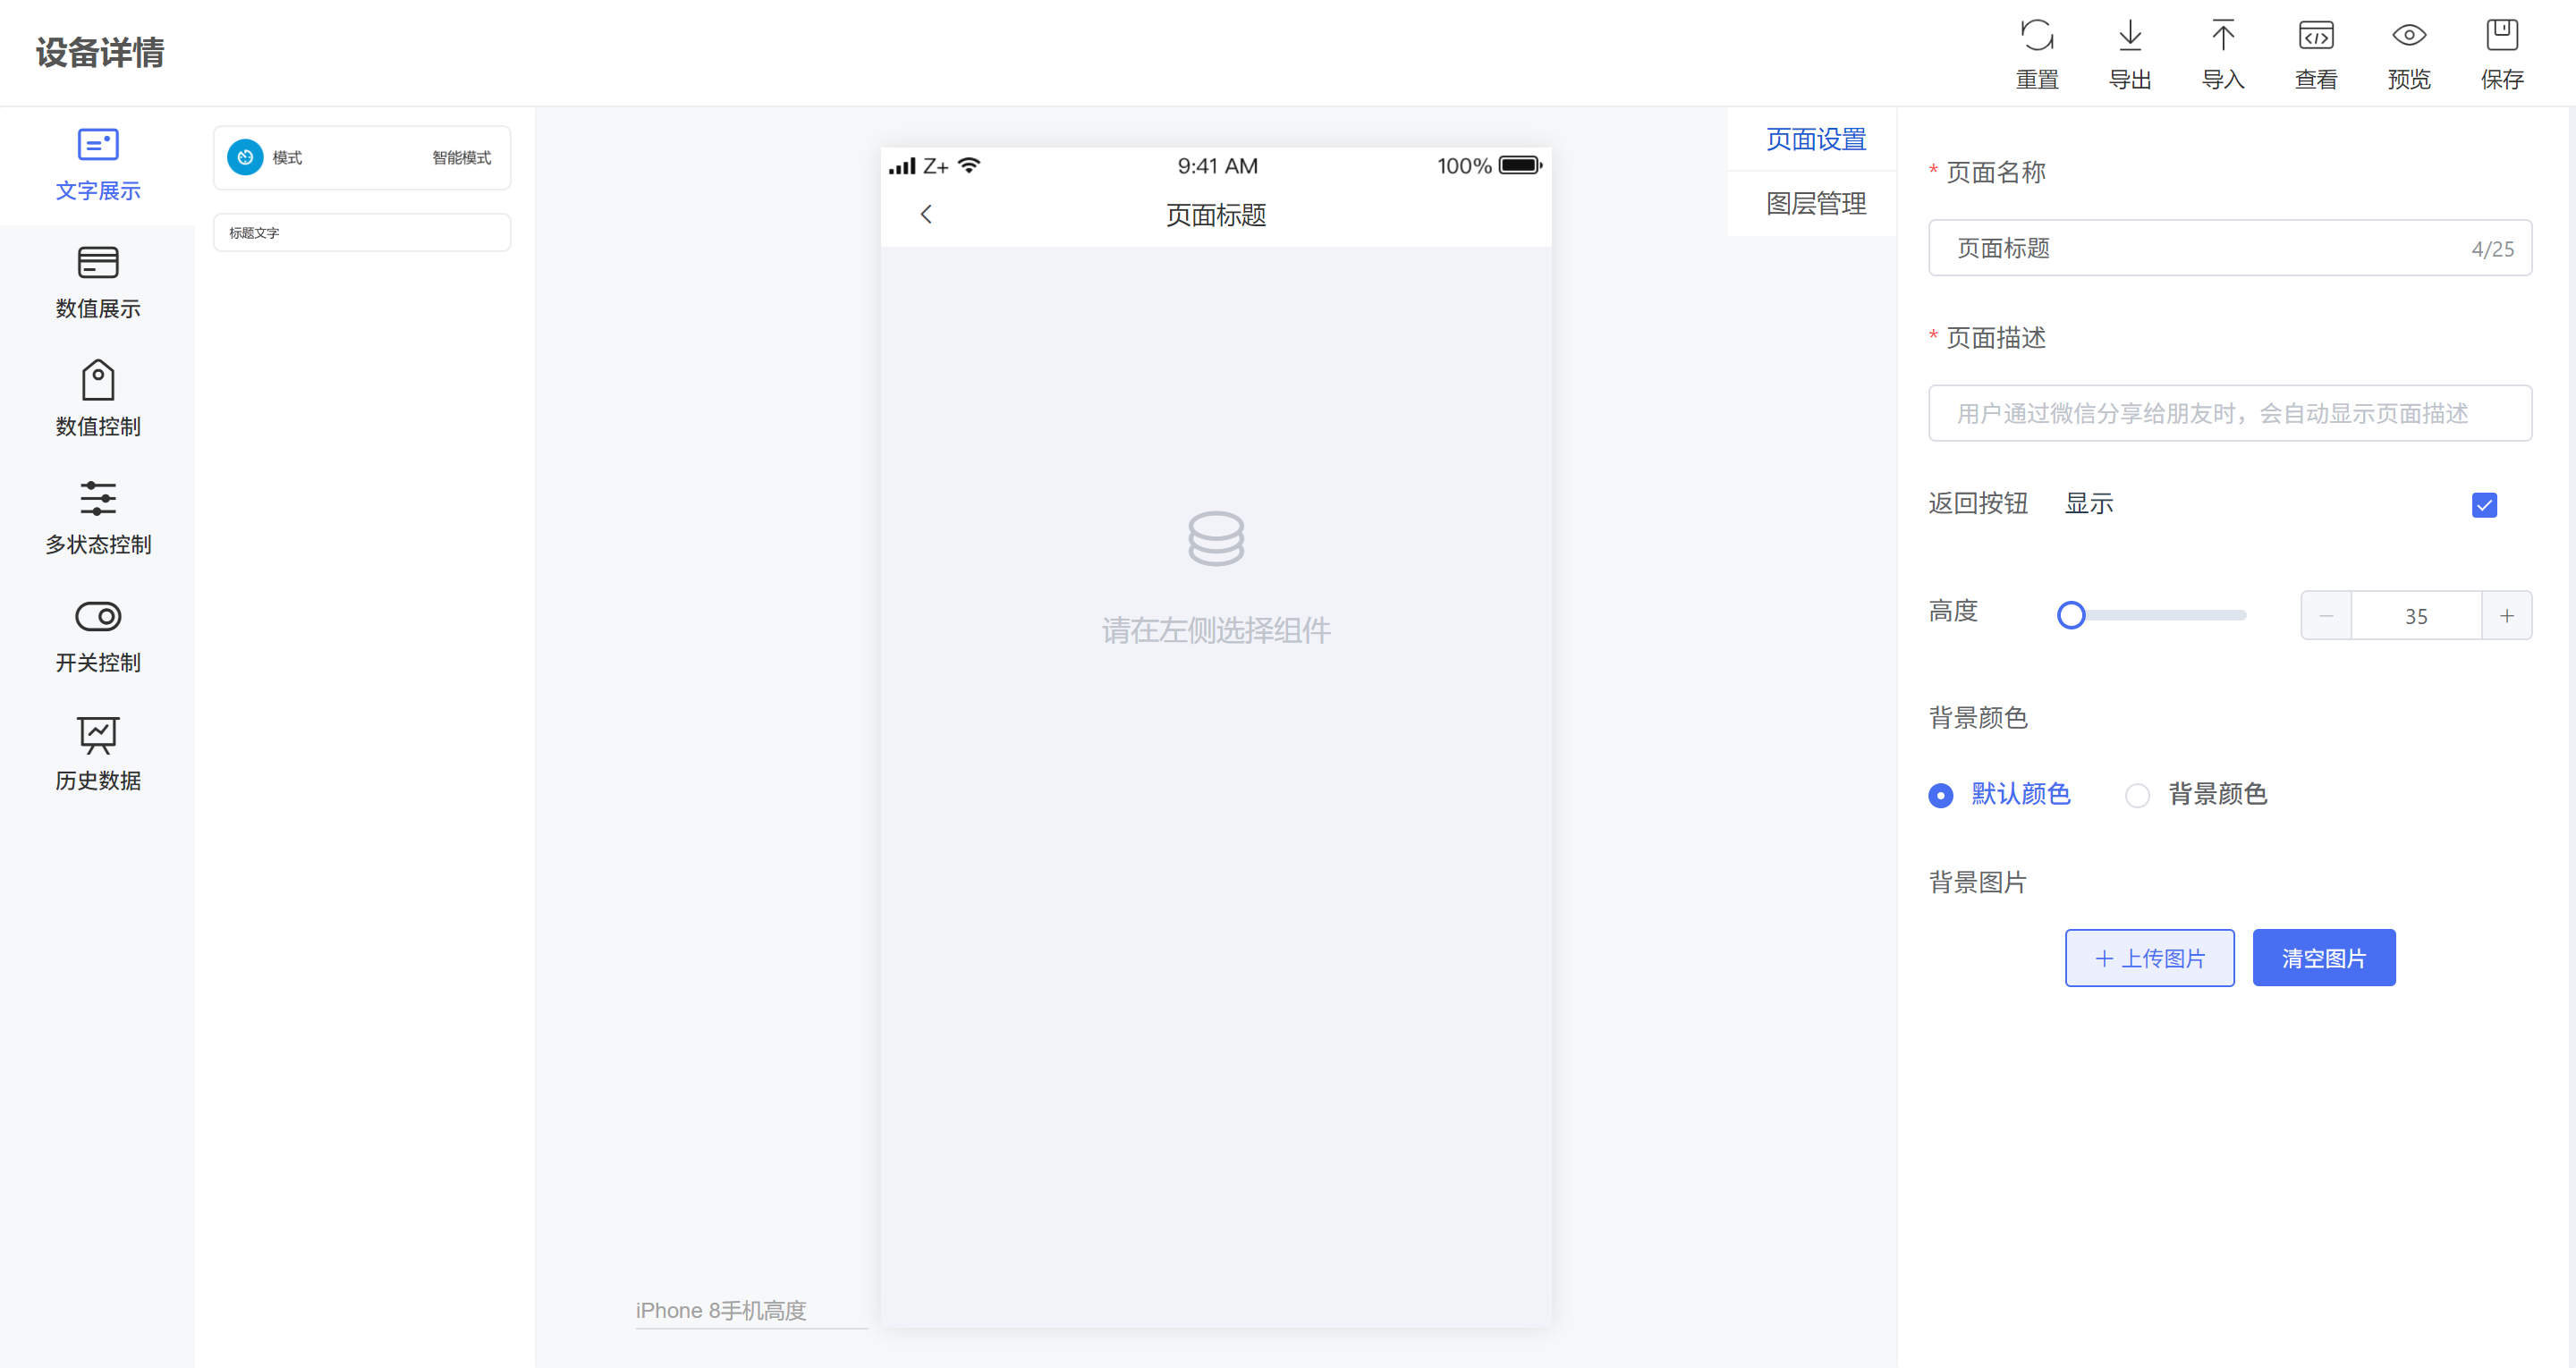The image size is (2576, 1368).
Task: Click the 页面描述 input field
Action: (x=2230, y=413)
